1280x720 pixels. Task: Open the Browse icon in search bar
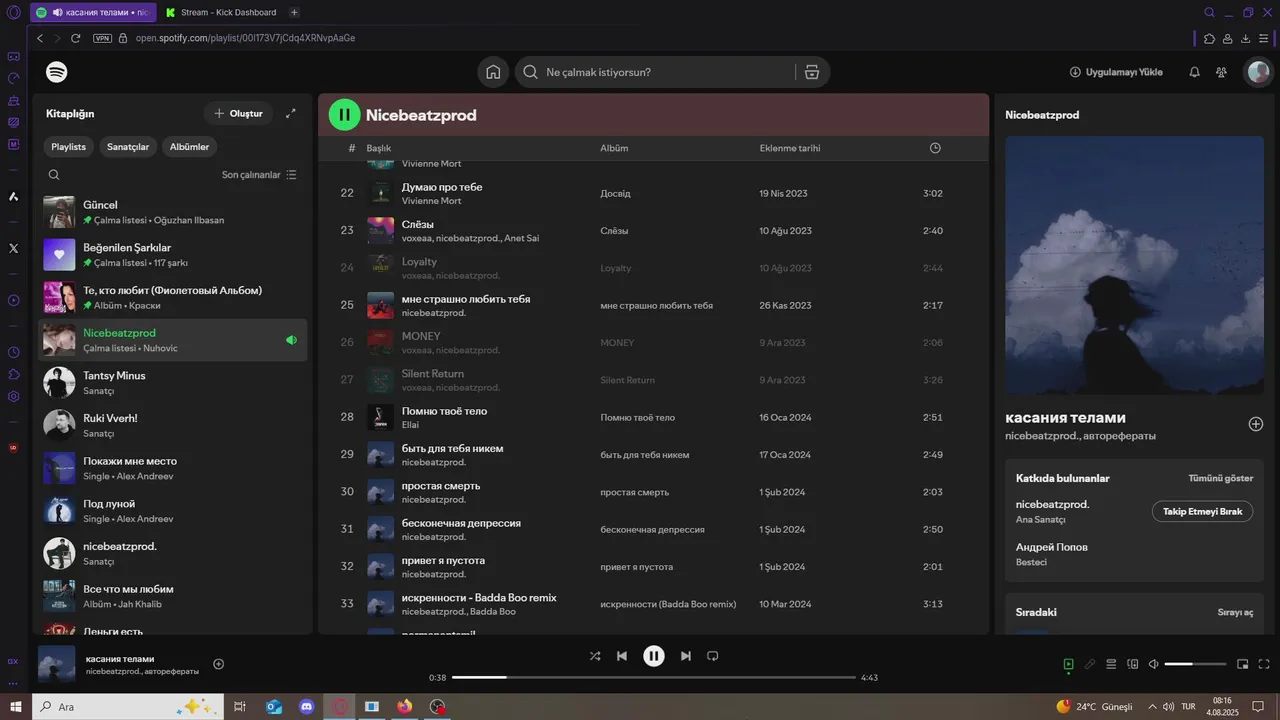point(812,72)
